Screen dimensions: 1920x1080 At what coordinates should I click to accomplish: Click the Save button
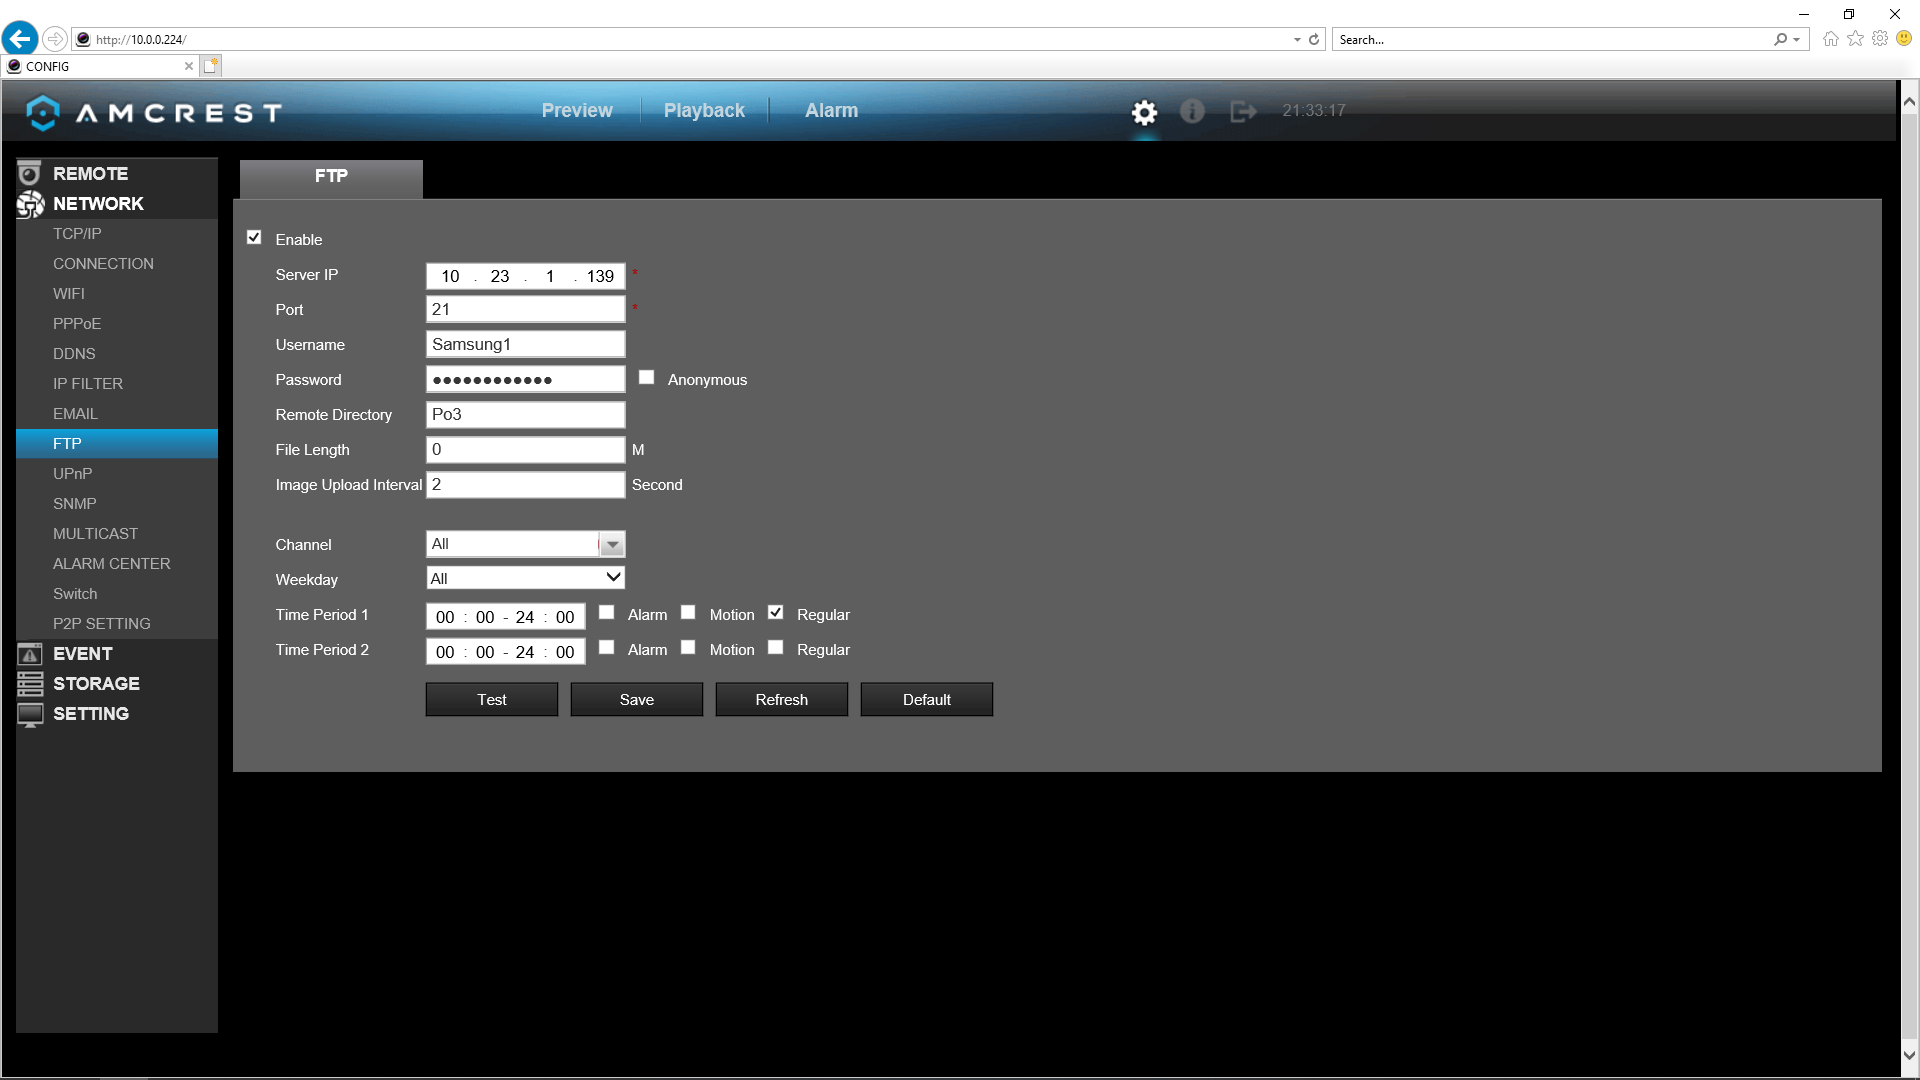click(637, 700)
